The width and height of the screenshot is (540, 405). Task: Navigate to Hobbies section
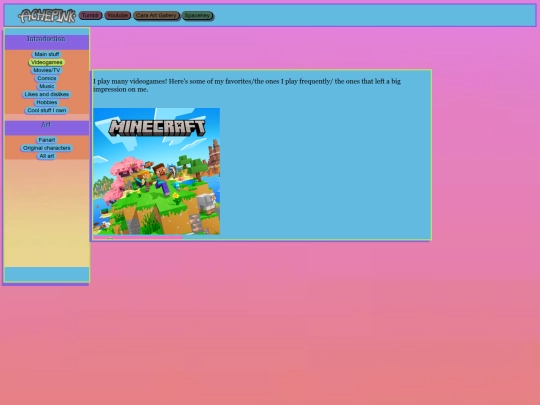[x=46, y=102]
